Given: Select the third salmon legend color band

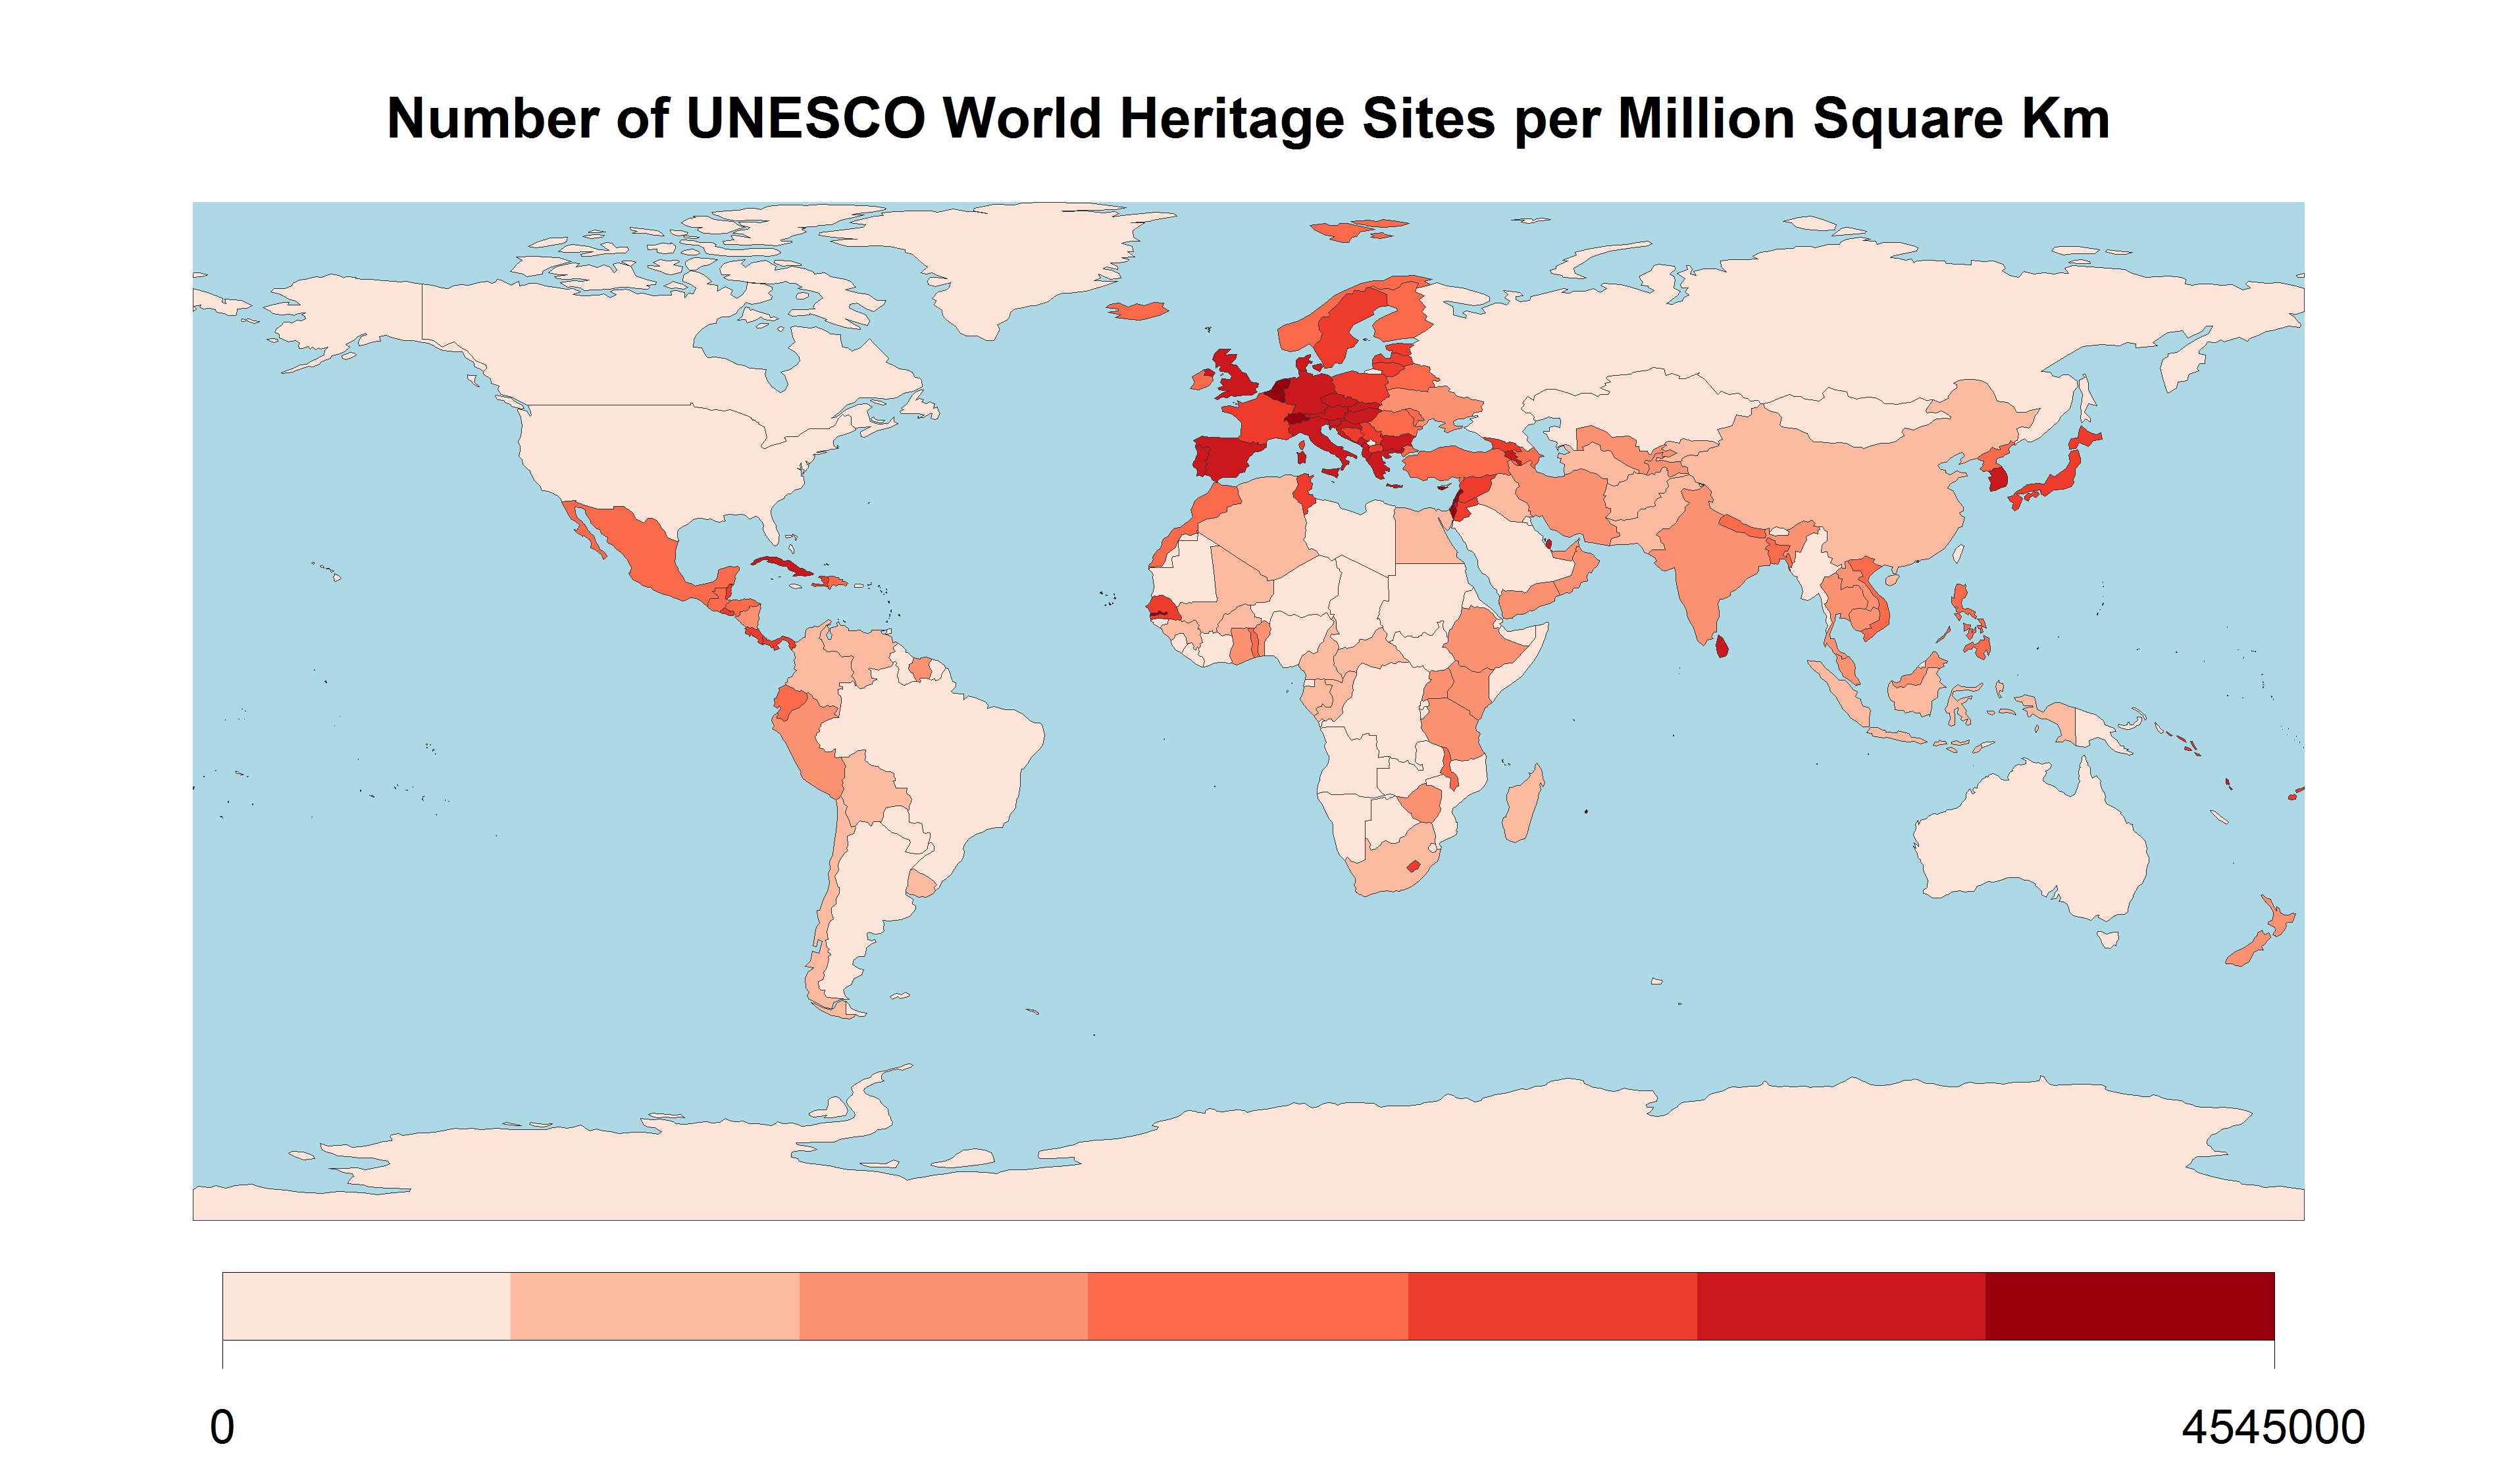Looking at the screenshot, I should click(943, 1306).
